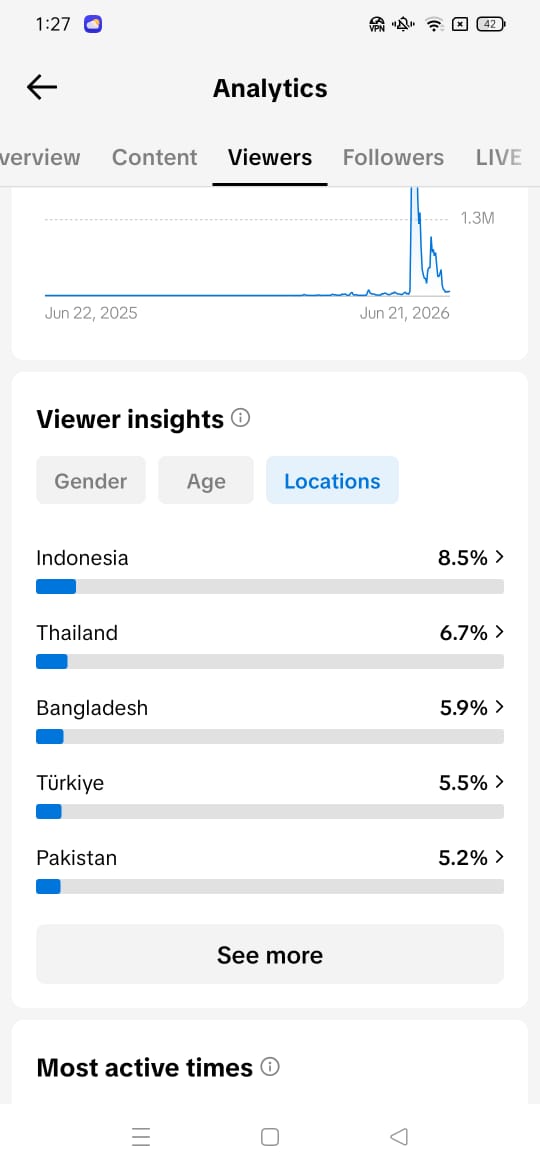Viewport: 540px width, 1170px height.
Task: Expand Thailand location details chevron
Action: 499,632
